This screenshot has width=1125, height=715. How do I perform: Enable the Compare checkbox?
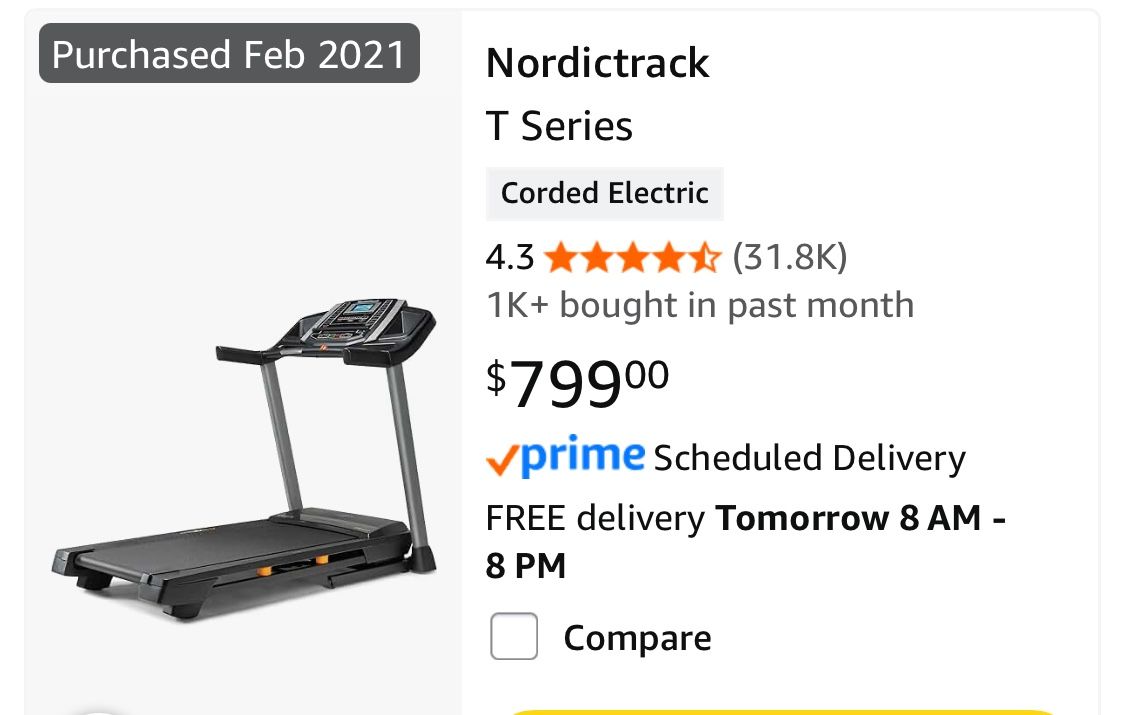(x=513, y=636)
